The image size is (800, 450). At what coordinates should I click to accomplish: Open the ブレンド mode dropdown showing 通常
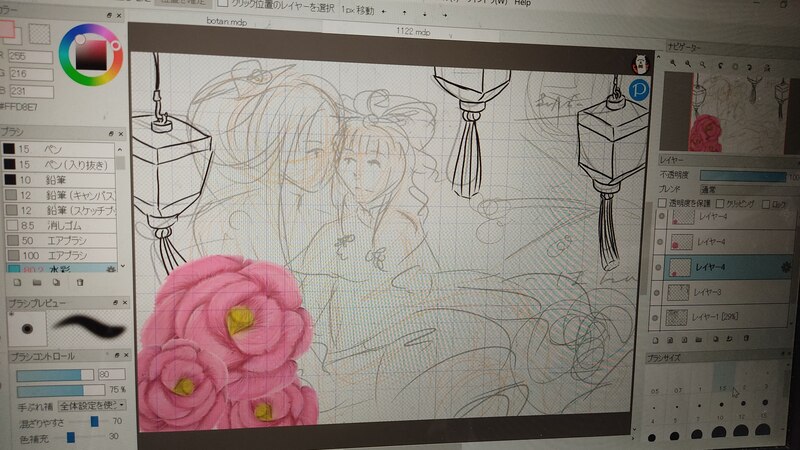[748, 189]
